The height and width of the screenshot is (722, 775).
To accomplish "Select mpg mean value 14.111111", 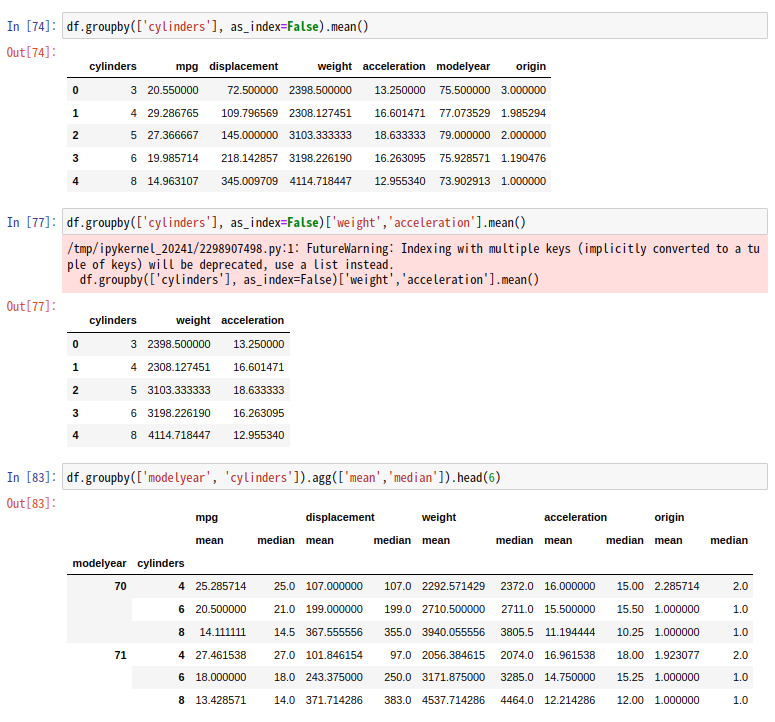I will tap(223, 632).
